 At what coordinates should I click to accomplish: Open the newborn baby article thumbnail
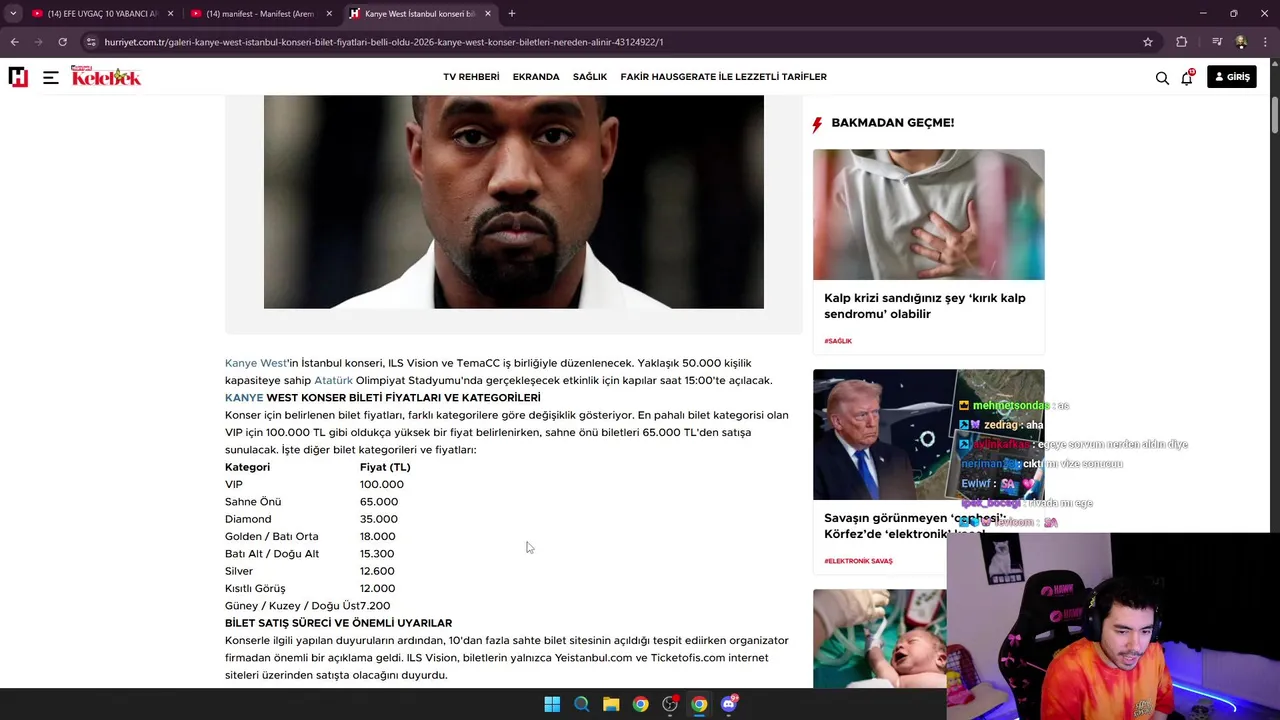pos(879,638)
